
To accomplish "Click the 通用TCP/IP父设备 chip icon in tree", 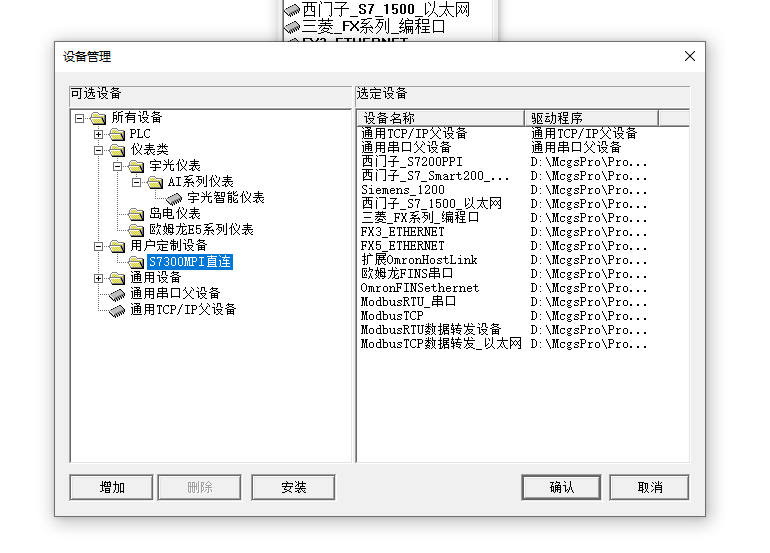I will click(x=117, y=310).
